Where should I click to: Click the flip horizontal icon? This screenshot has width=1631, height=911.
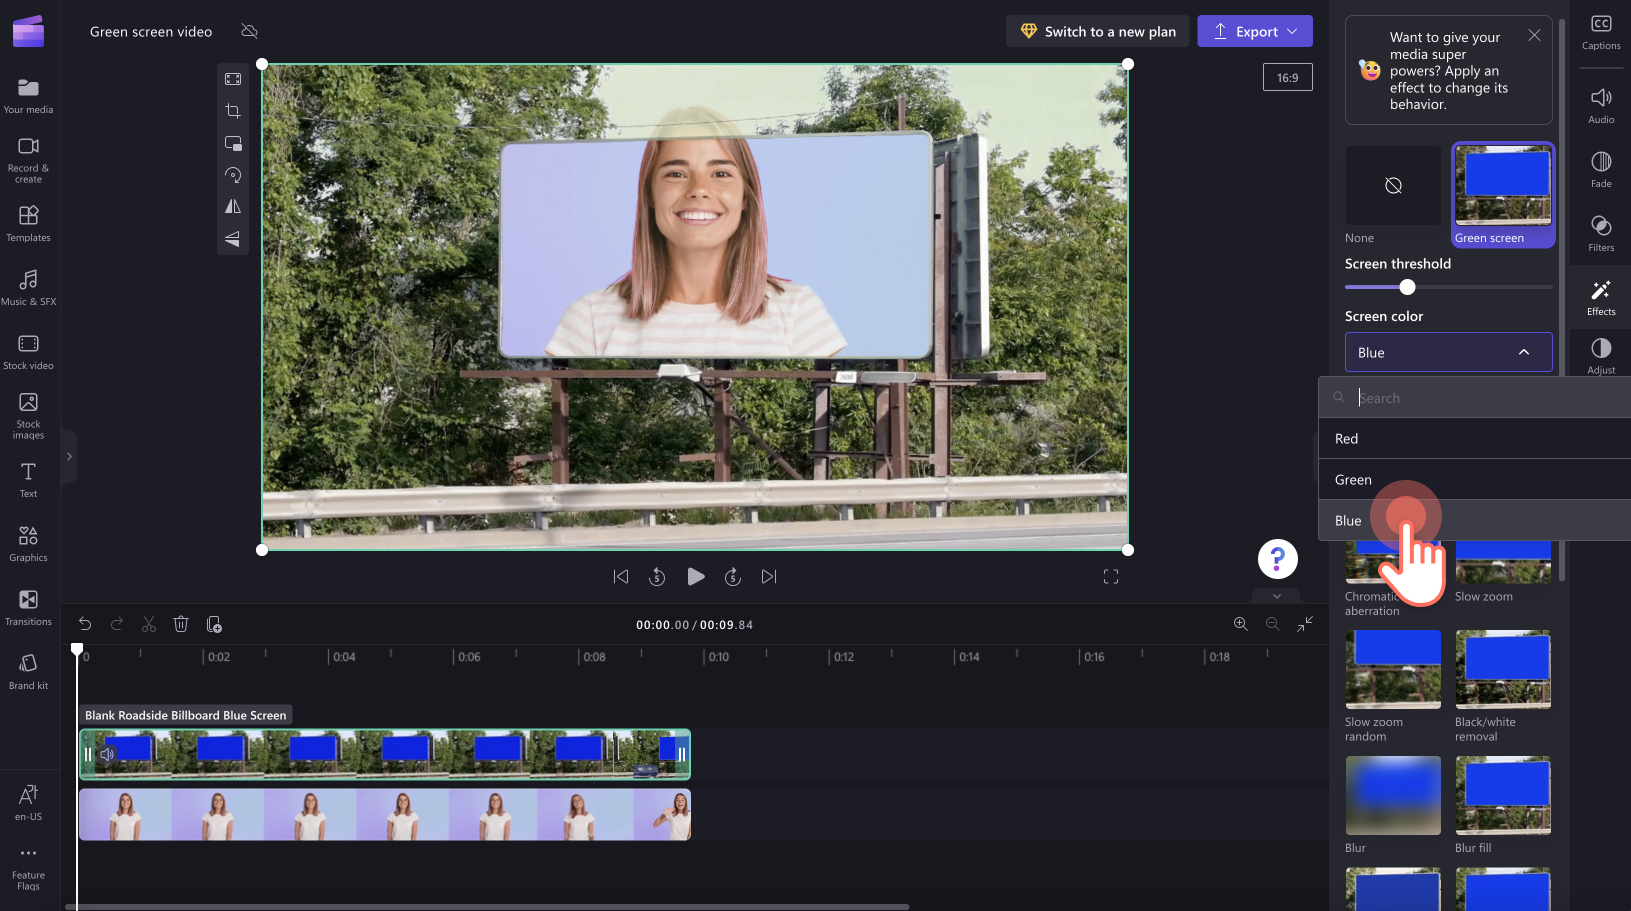[x=233, y=207]
